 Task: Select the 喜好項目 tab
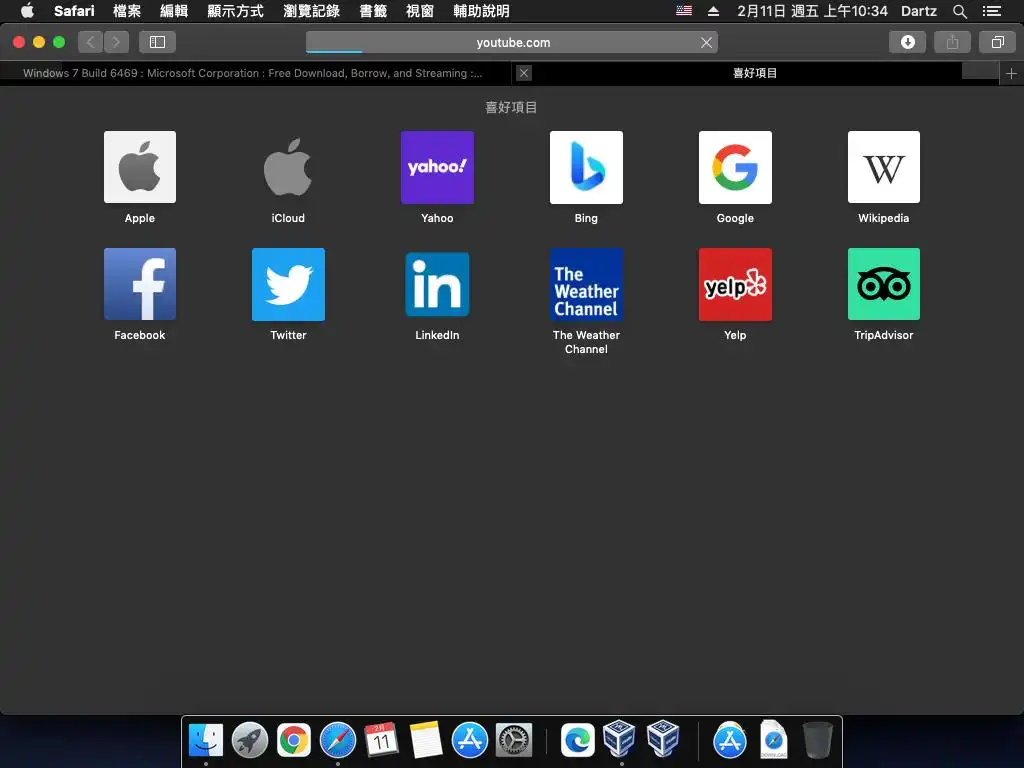(x=755, y=73)
